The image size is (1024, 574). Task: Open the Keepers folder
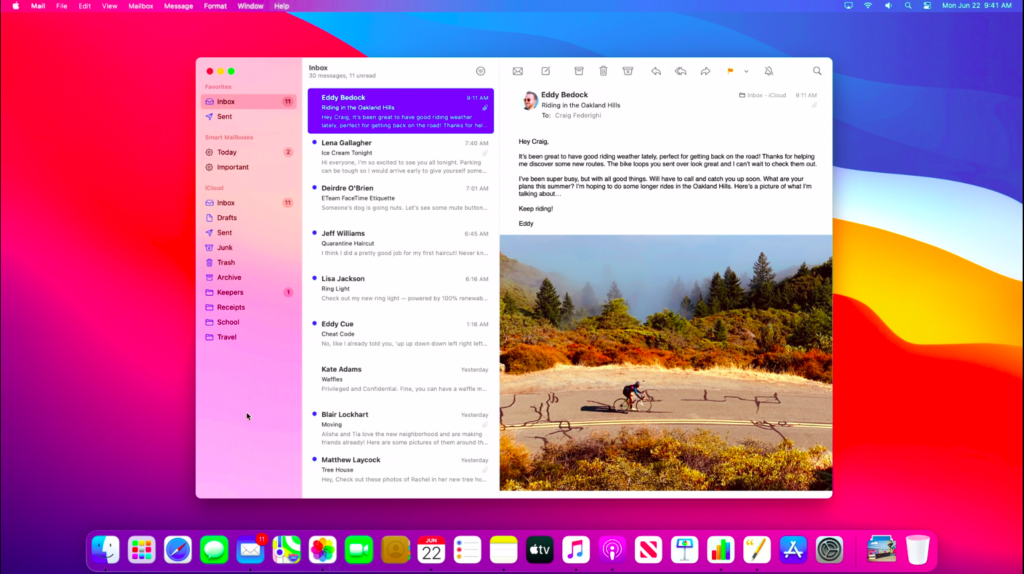coord(248,292)
